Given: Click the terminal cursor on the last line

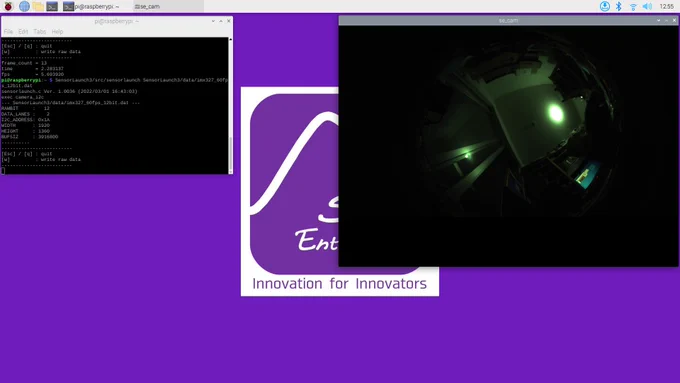Looking at the screenshot, I should coord(3,170).
